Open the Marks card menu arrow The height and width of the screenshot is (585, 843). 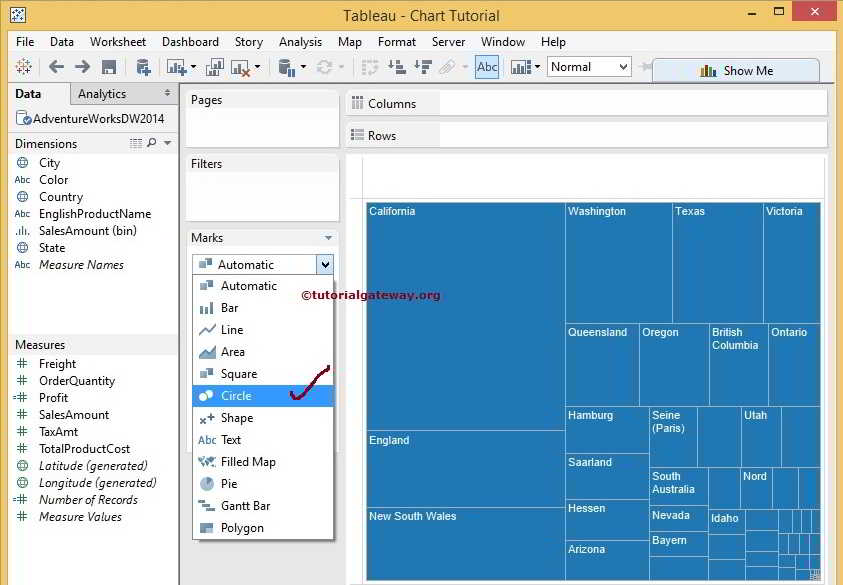pyautogui.click(x=328, y=238)
